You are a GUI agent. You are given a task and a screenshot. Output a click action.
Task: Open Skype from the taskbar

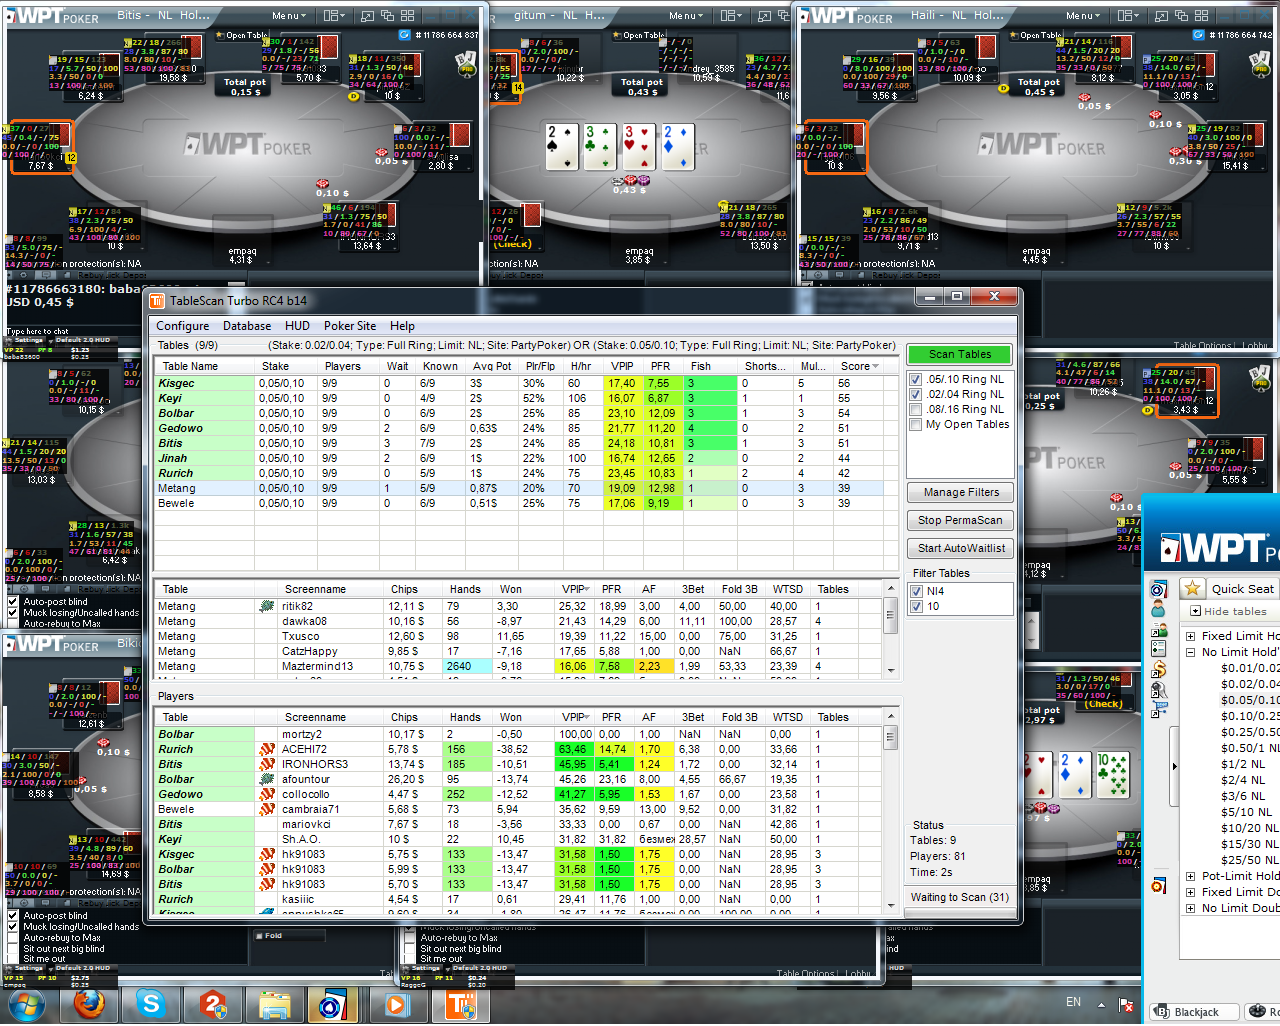click(x=151, y=1003)
